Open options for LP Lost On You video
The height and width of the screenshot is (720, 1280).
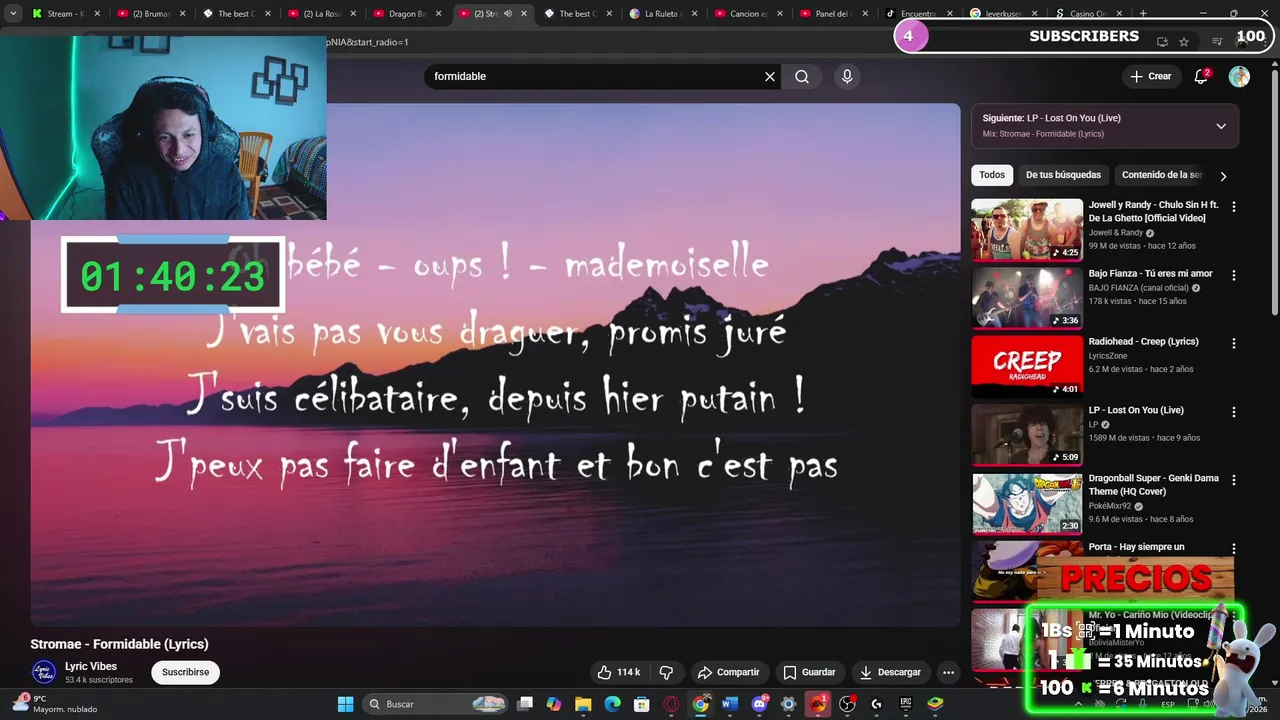(1233, 412)
